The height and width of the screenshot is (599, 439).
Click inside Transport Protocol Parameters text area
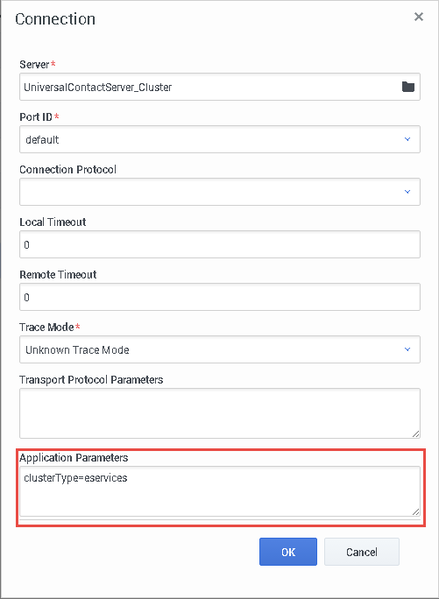(x=220, y=413)
